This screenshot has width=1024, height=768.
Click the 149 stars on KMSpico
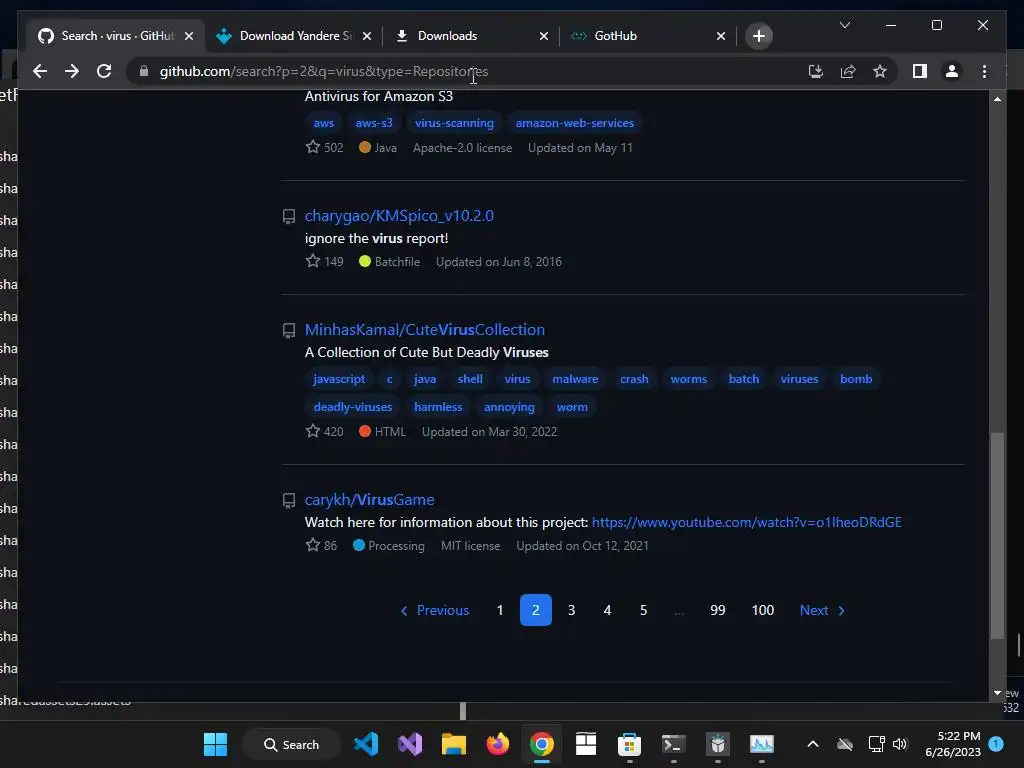(325, 262)
